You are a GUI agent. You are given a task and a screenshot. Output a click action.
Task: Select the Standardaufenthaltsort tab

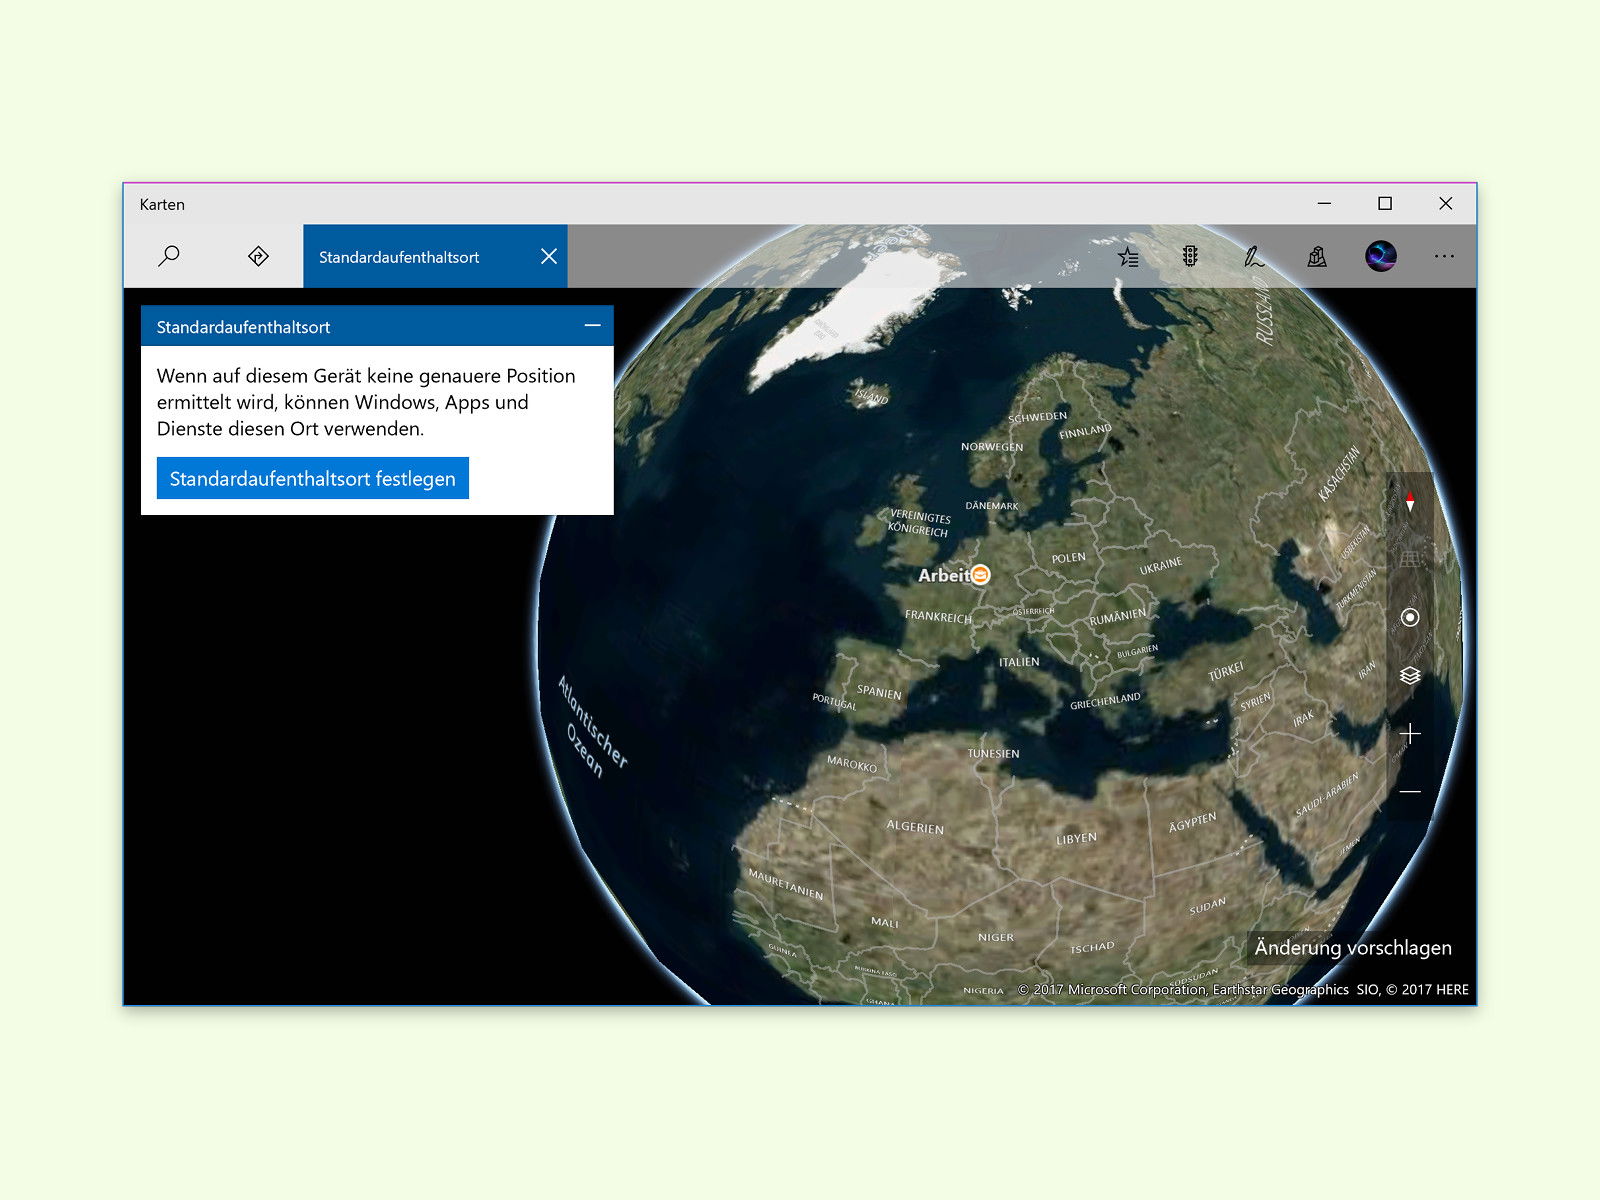pyautogui.click(x=435, y=256)
